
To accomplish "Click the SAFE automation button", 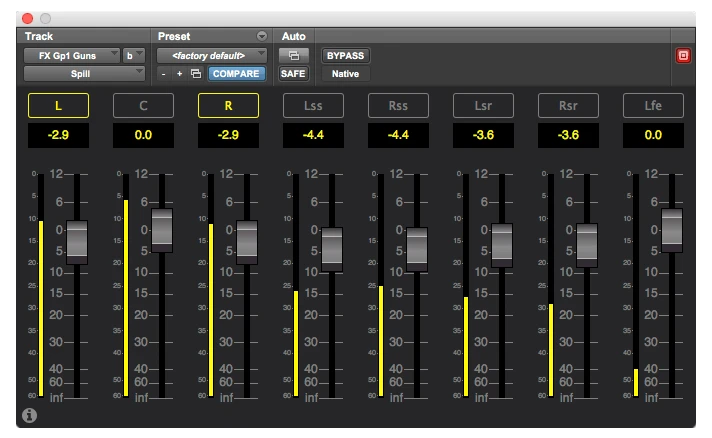I will pos(293,74).
